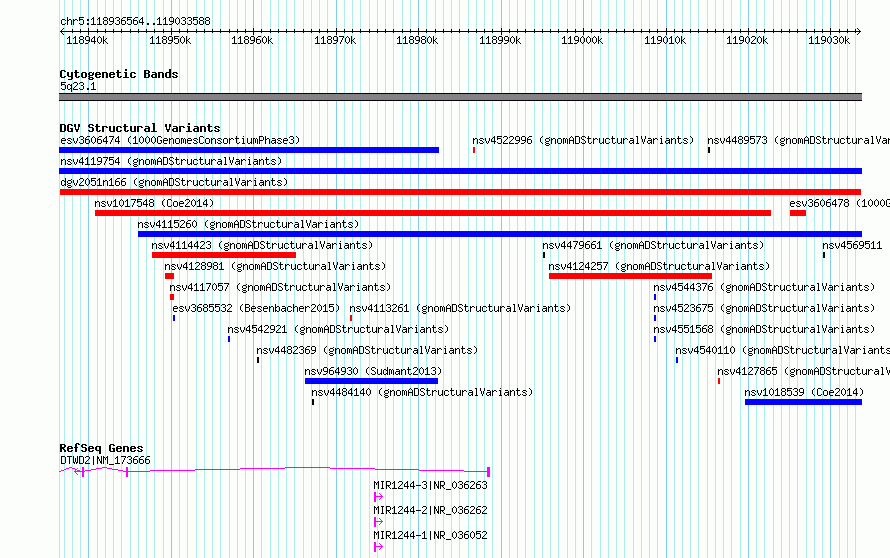Click nsv4542921 variant label
The width and height of the screenshot is (890, 558).
[x=338, y=329]
